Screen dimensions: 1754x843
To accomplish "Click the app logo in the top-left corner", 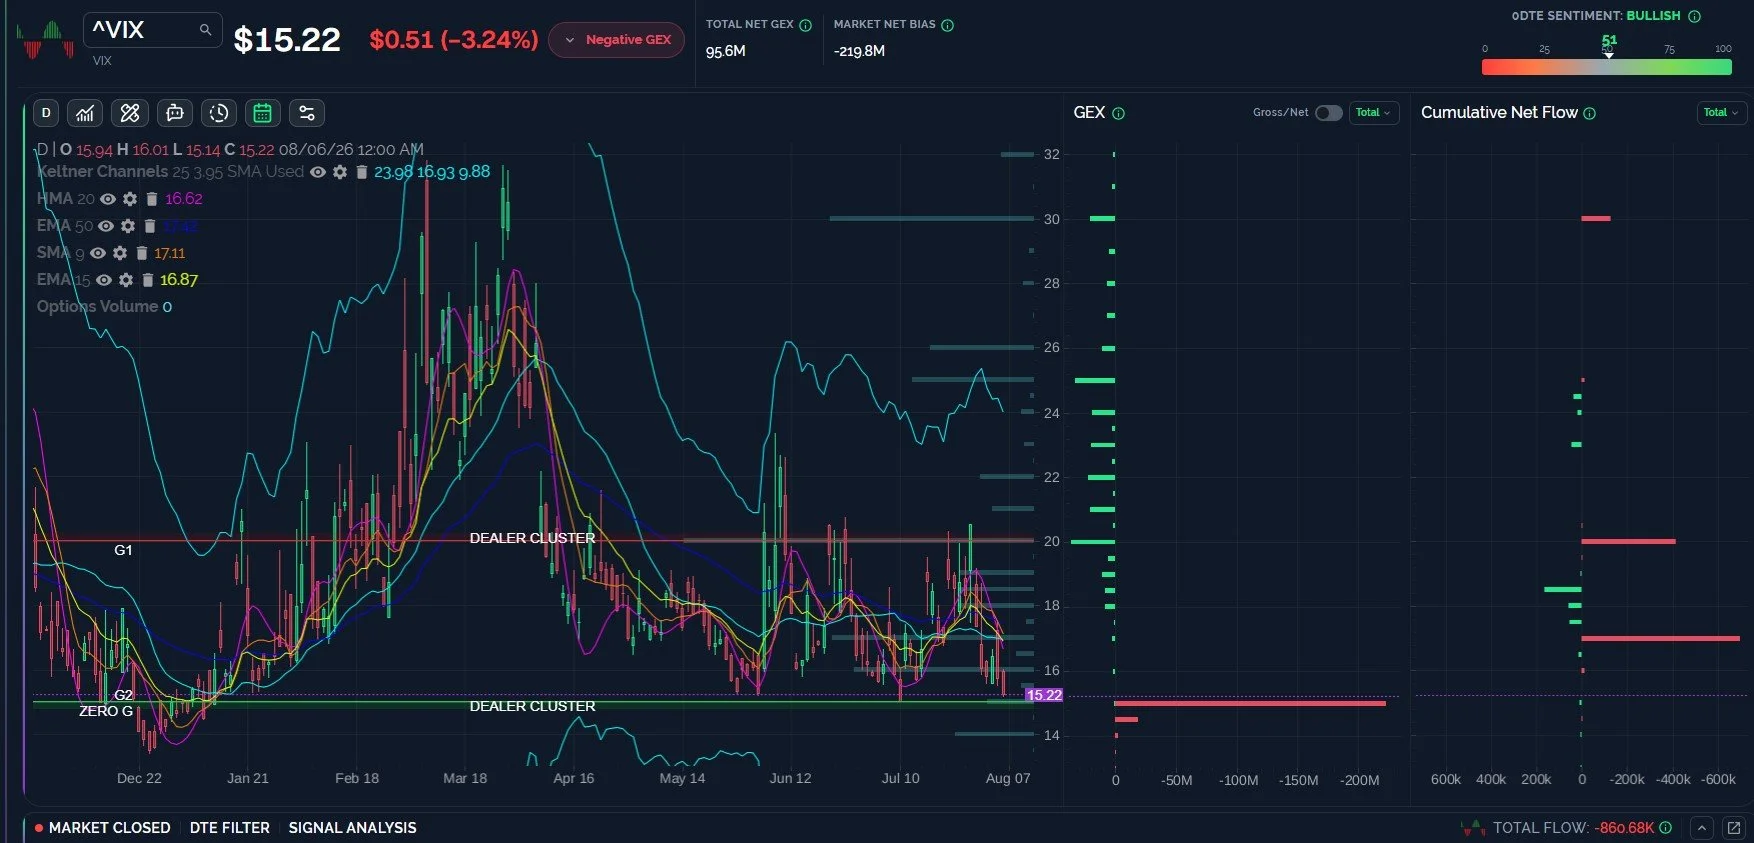I will point(45,40).
